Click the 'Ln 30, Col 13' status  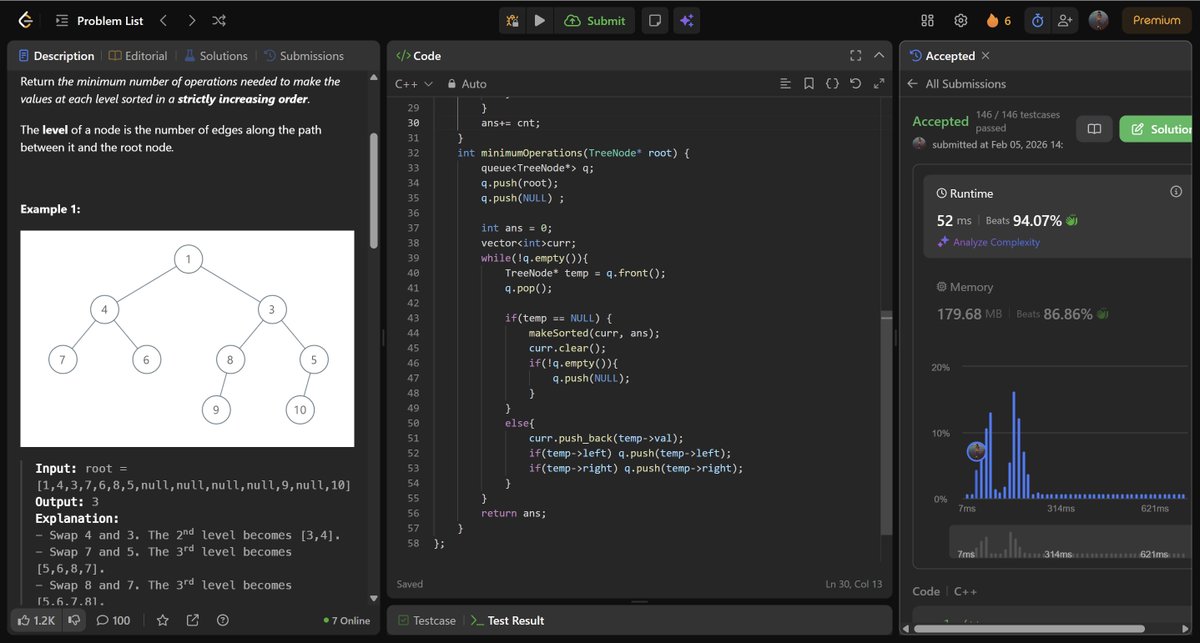pyautogui.click(x=854, y=584)
